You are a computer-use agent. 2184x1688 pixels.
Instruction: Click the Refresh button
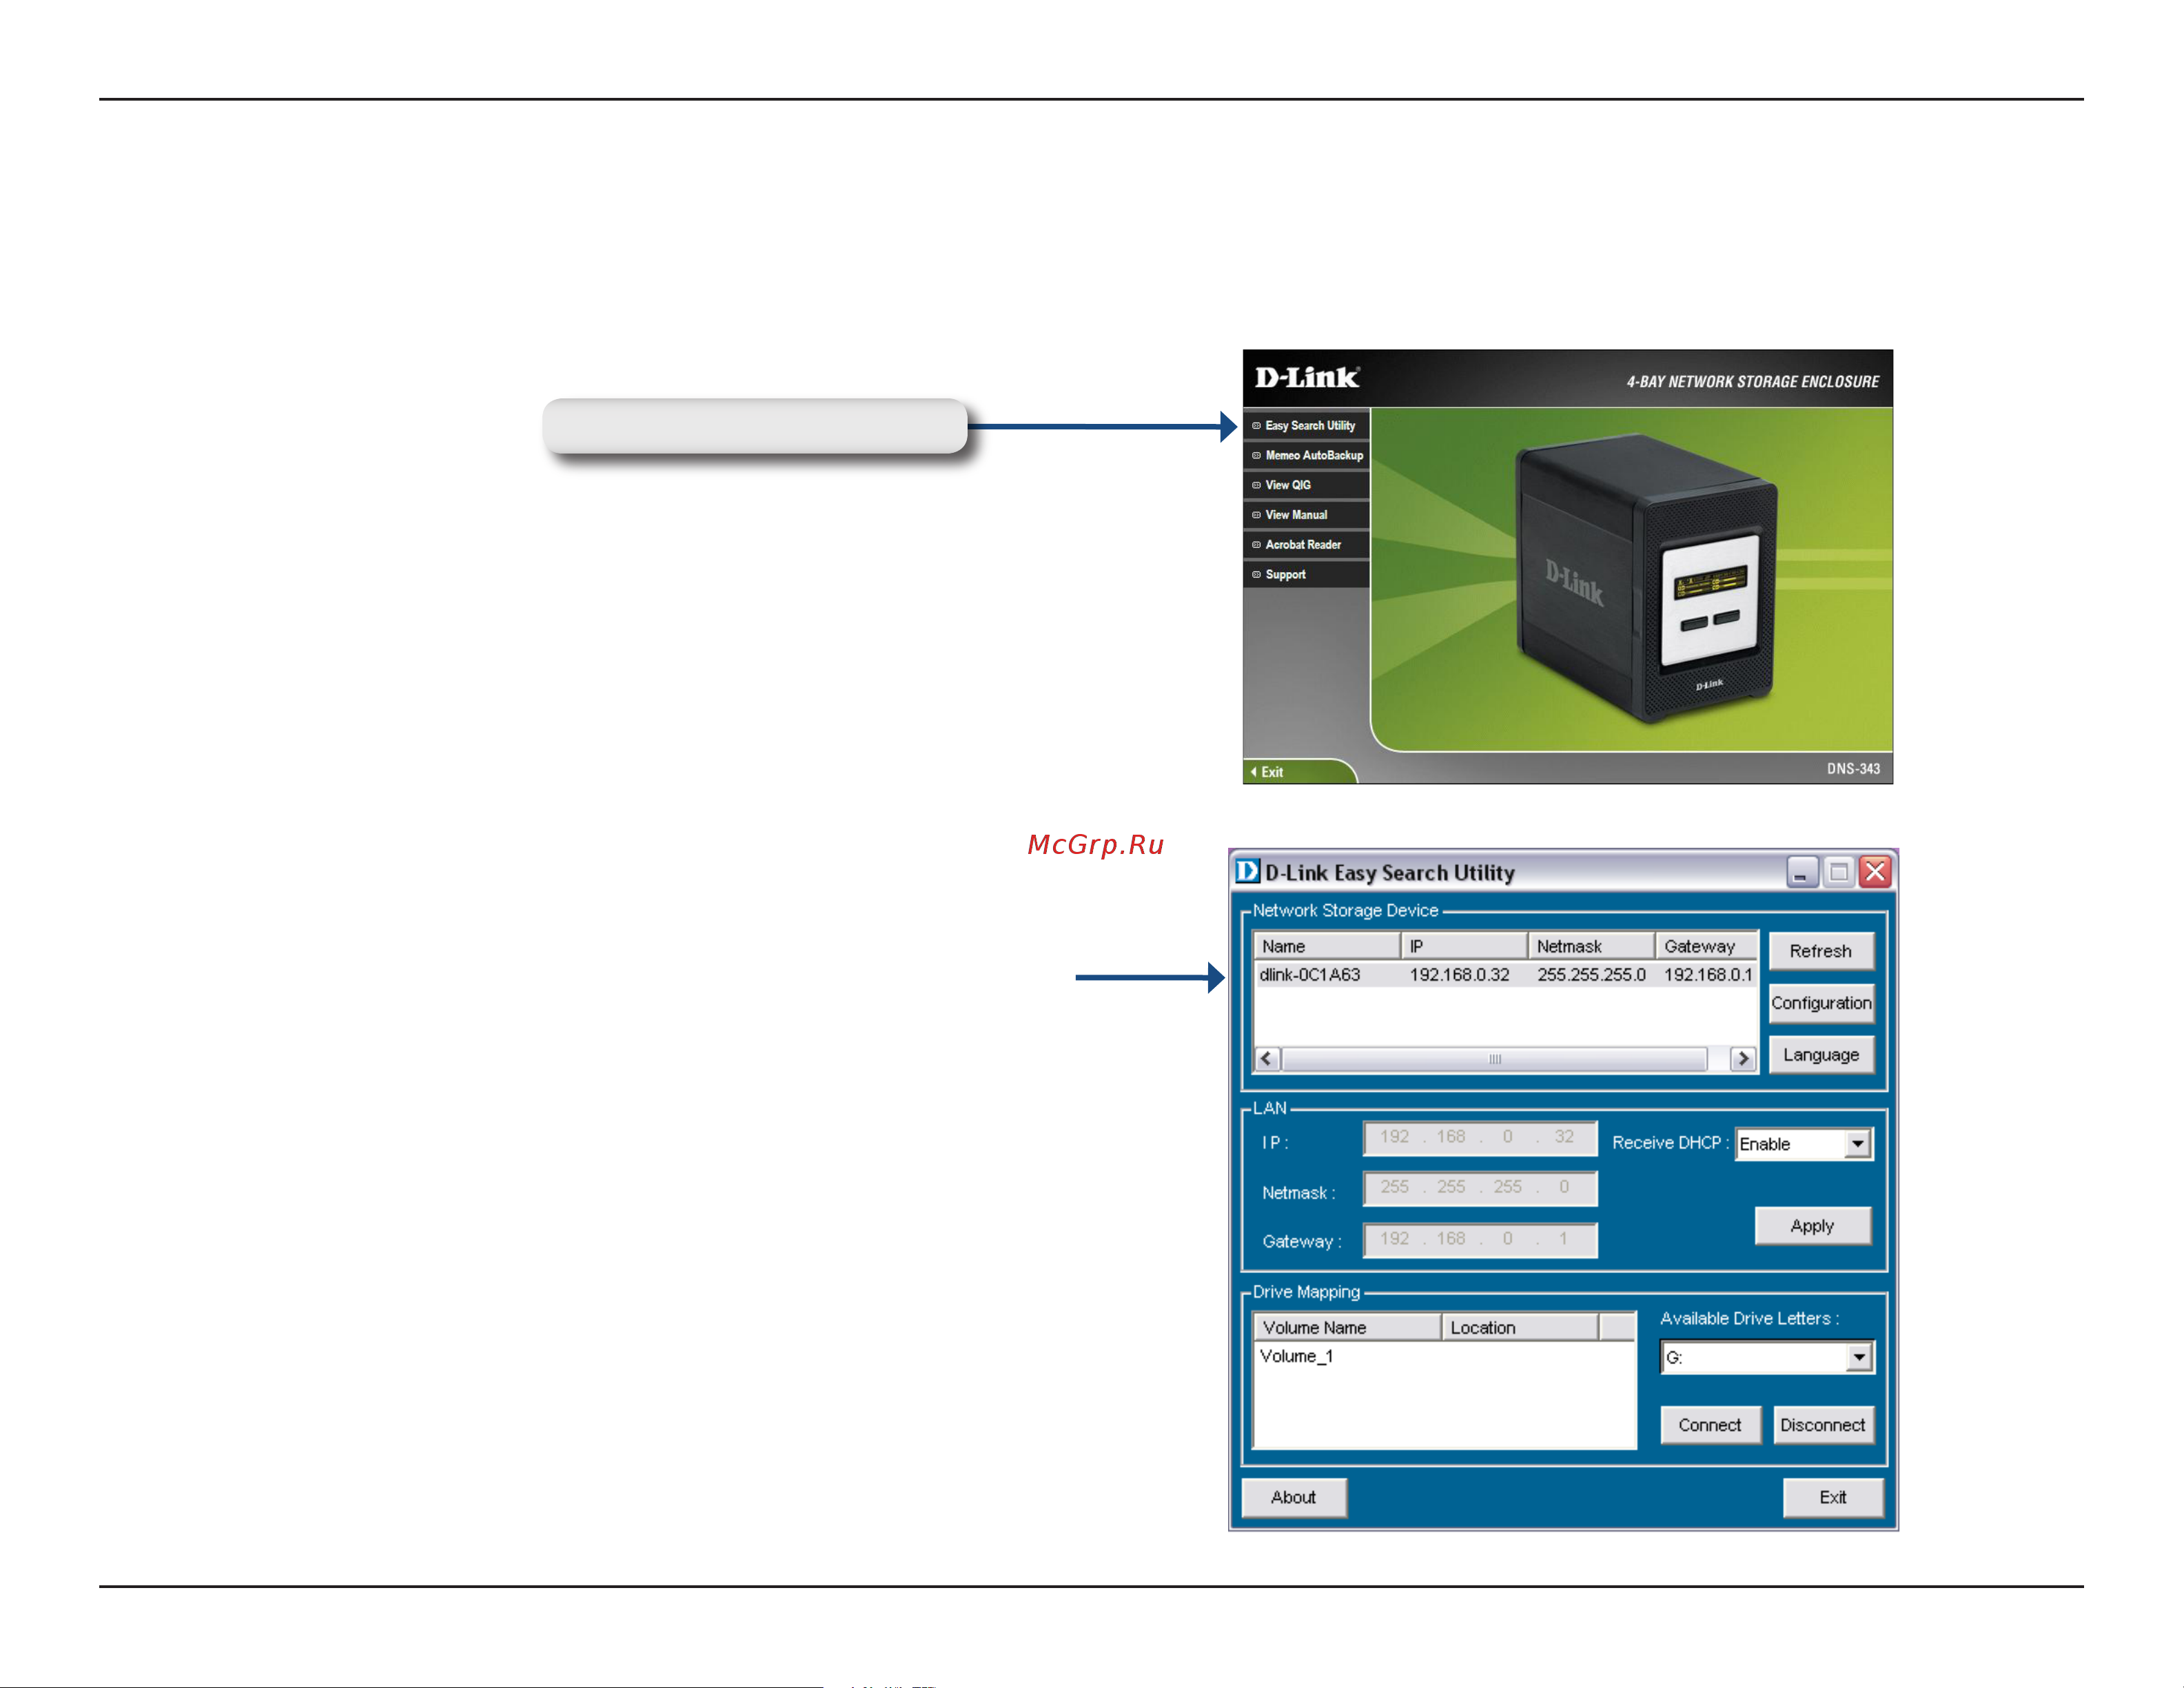(1820, 951)
